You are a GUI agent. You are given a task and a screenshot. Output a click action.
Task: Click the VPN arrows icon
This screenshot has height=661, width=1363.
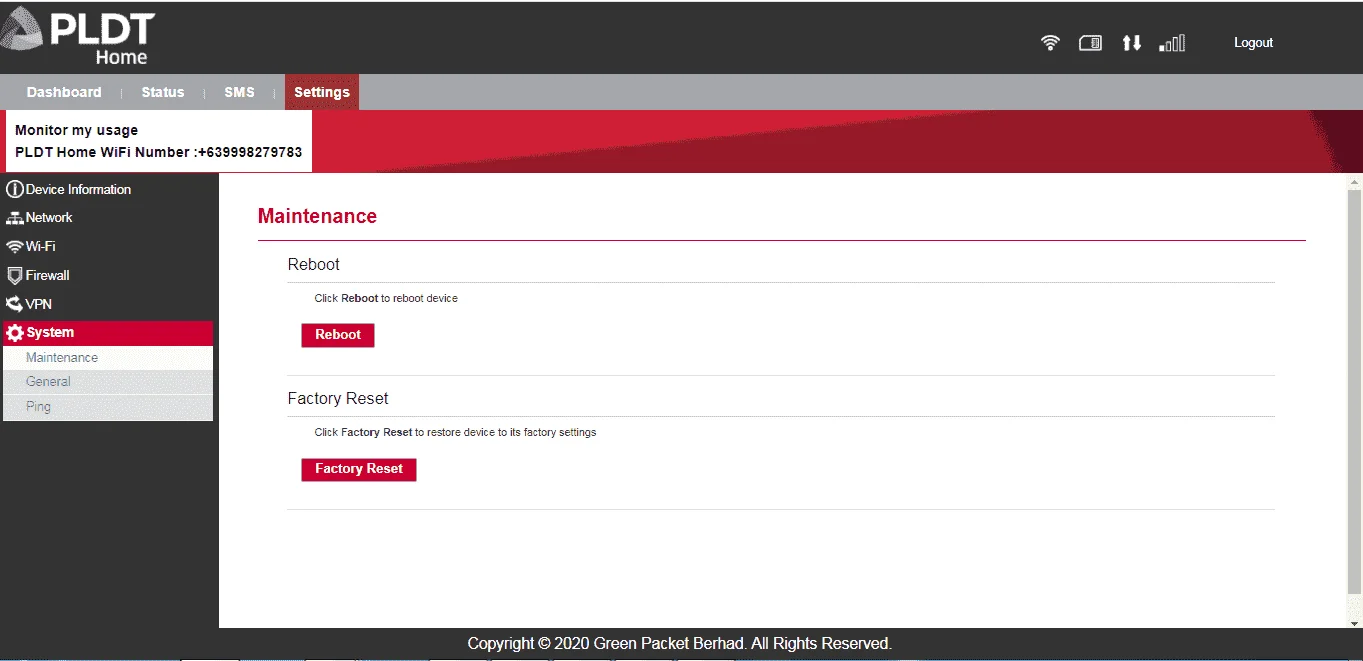coord(14,304)
